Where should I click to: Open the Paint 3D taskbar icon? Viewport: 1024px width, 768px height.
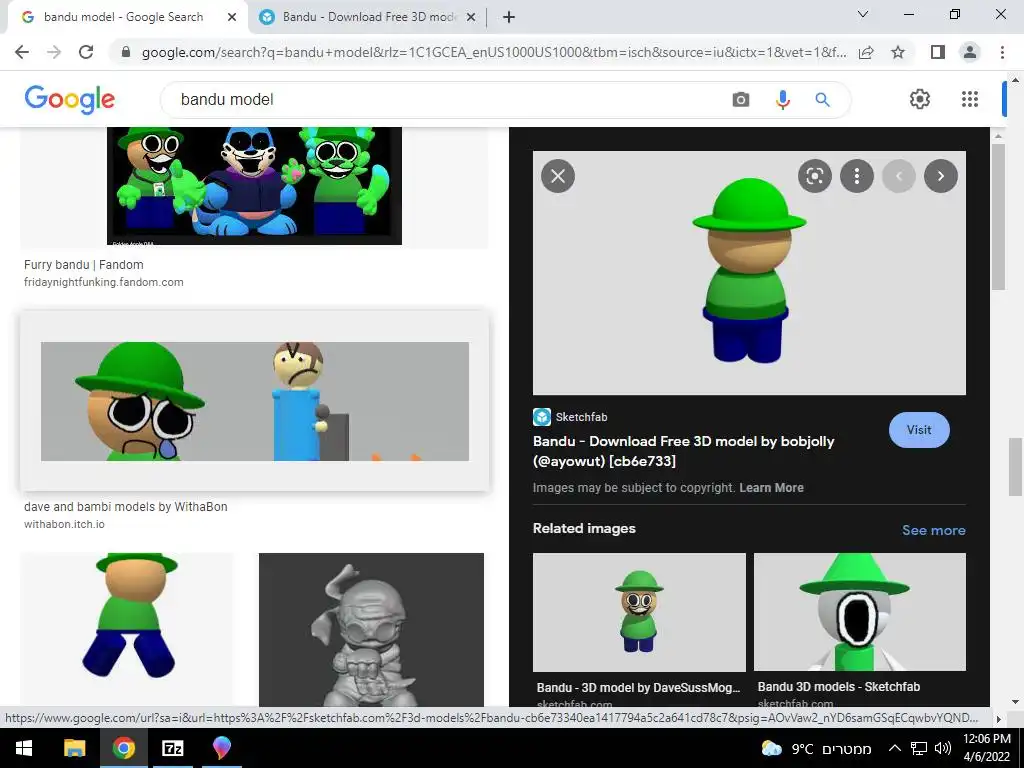221,748
